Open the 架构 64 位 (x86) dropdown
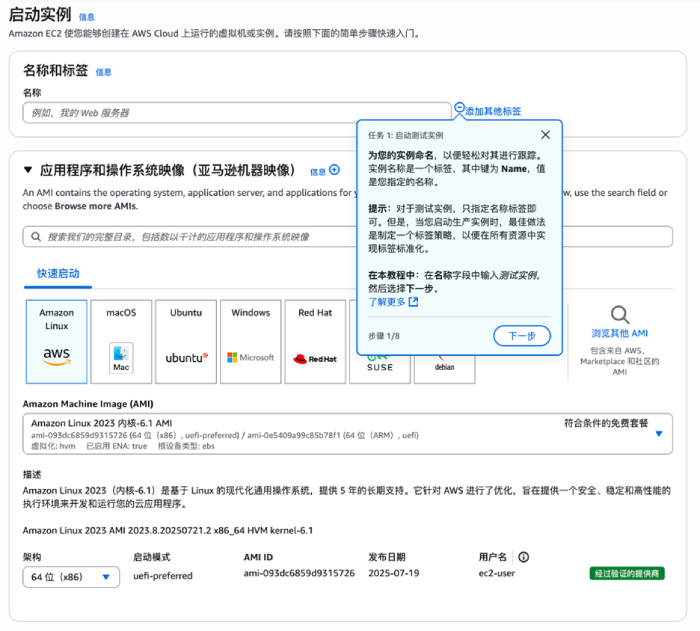Viewport: 700px width, 631px height. coord(71,577)
